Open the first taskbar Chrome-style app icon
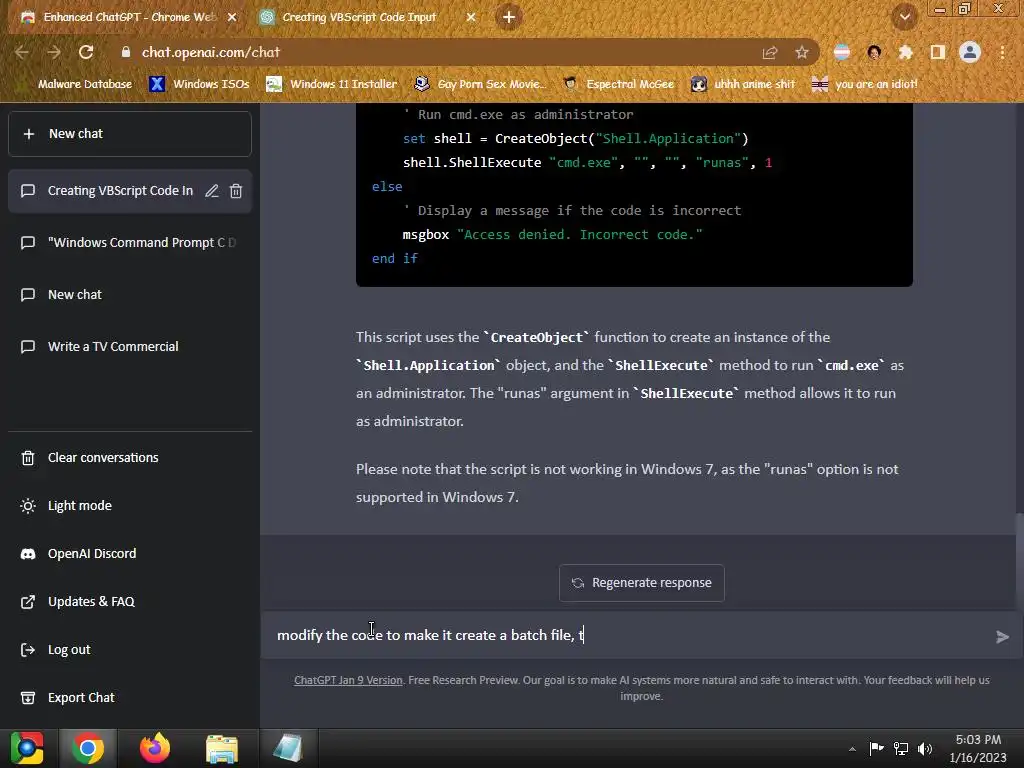This screenshot has width=1024, height=768. point(27,748)
